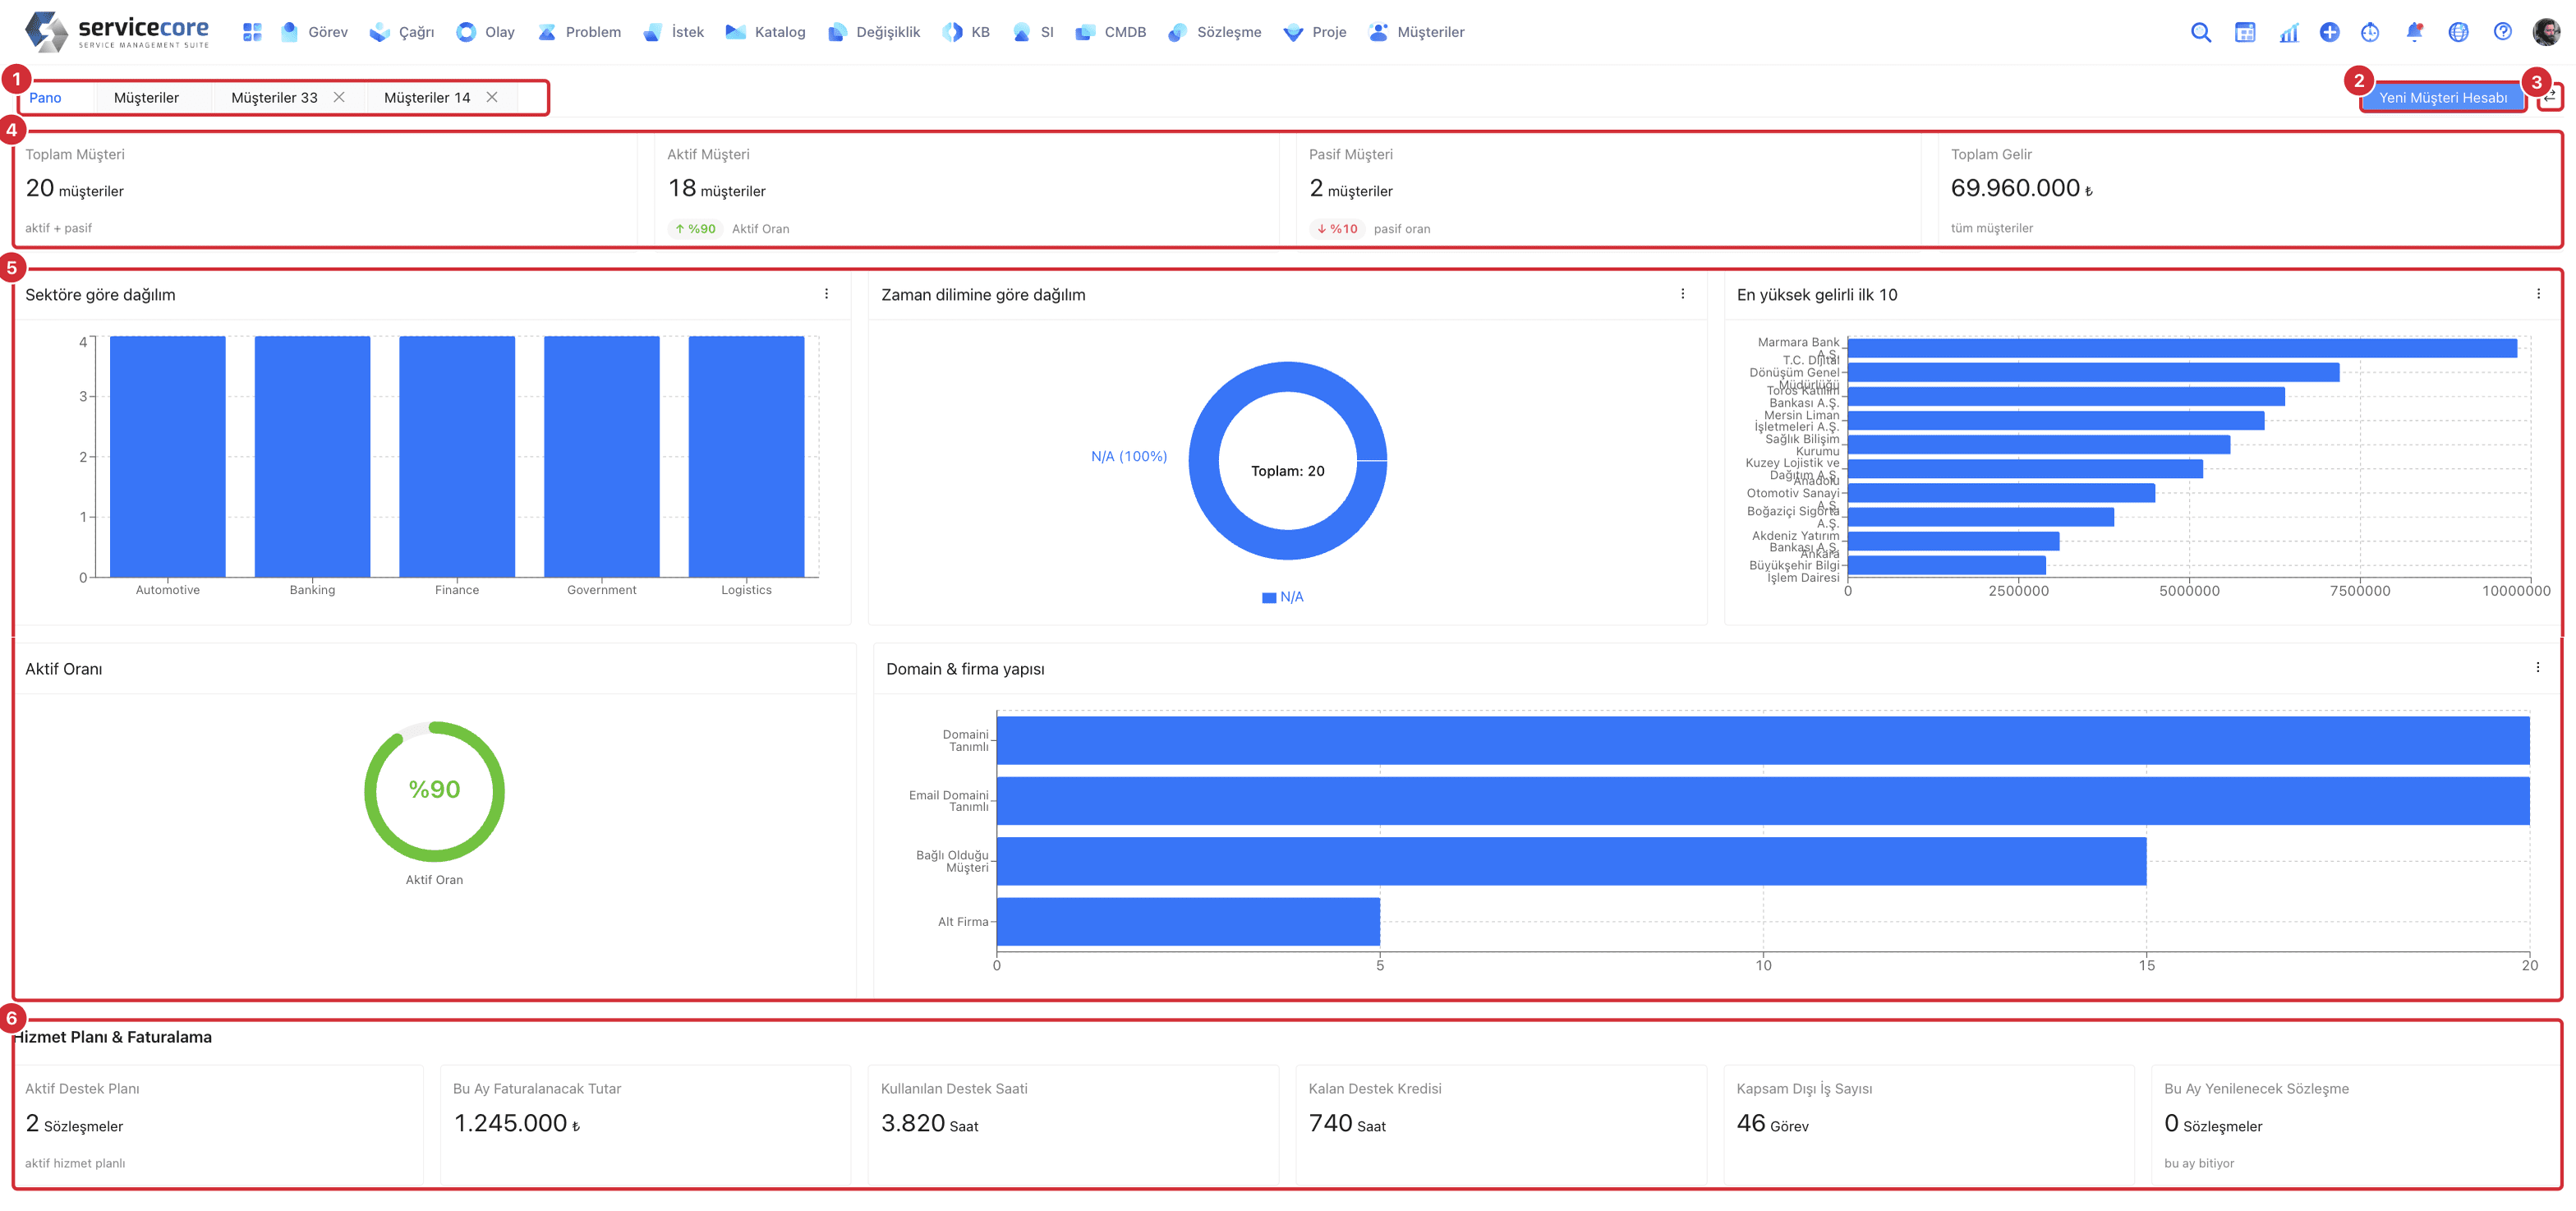The width and height of the screenshot is (2576, 1211).
Task: Close the Müşteriler 14 tab
Action: [492, 97]
